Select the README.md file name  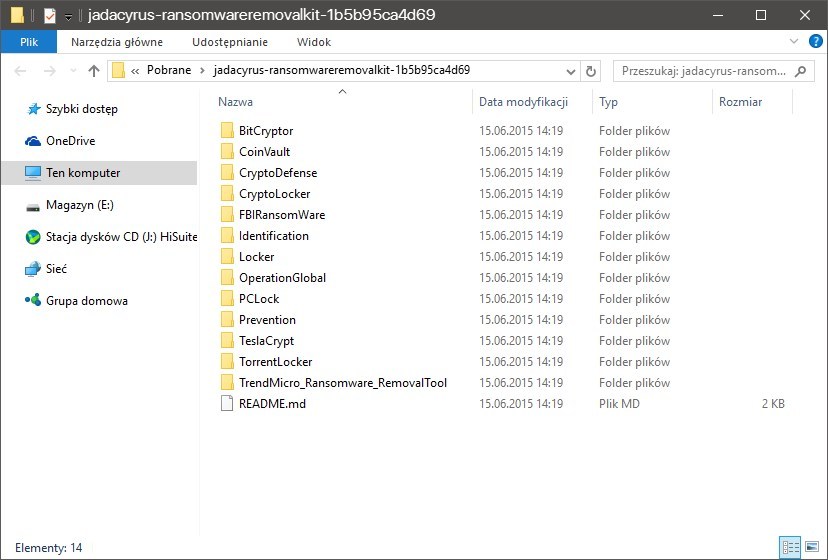[272, 404]
